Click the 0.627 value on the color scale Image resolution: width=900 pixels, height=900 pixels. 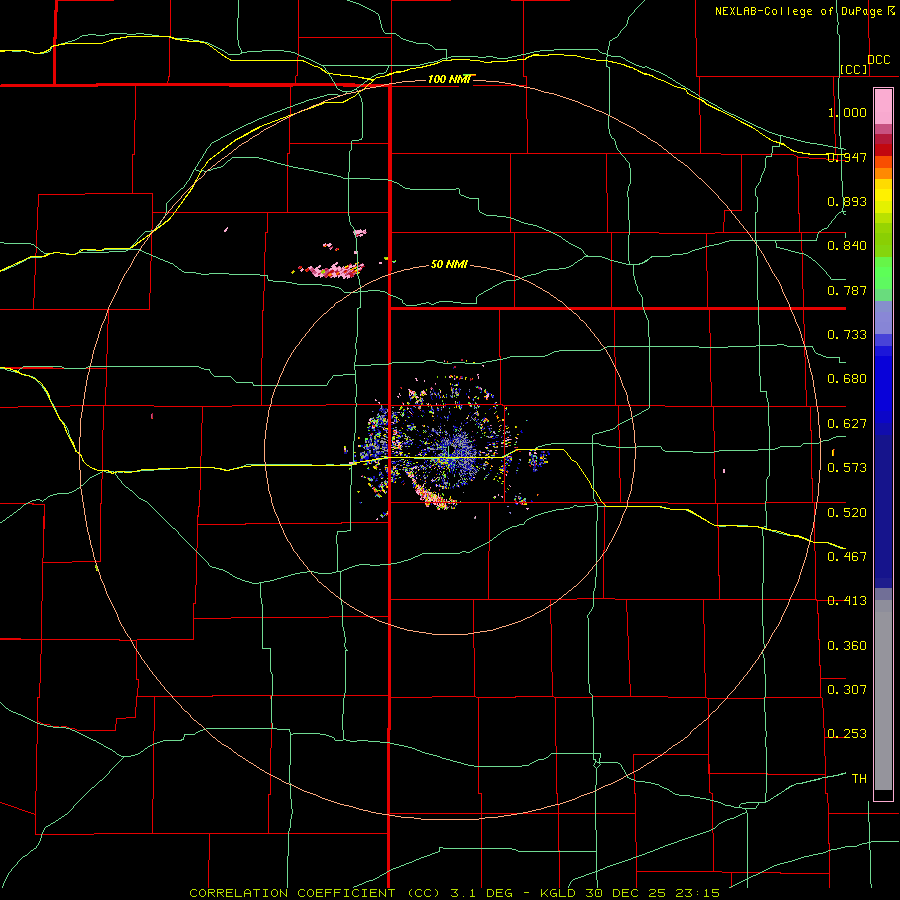(847, 424)
